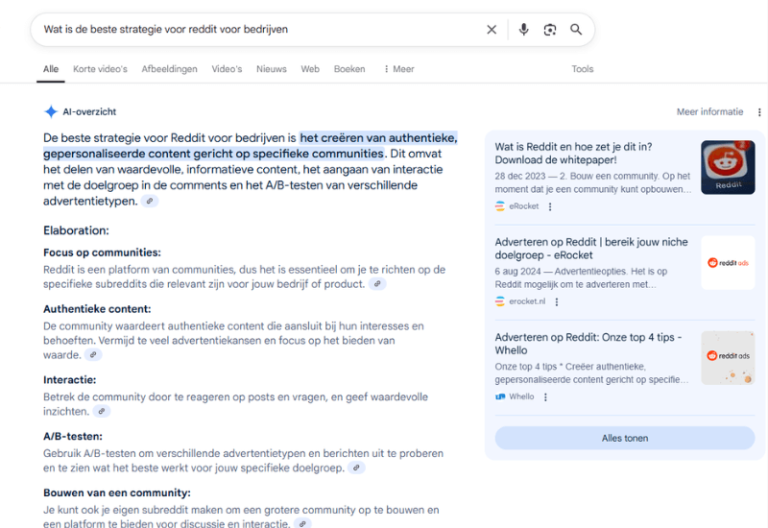
Task: Click the 'Authentieke content:' heading
Action: (x=97, y=309)
